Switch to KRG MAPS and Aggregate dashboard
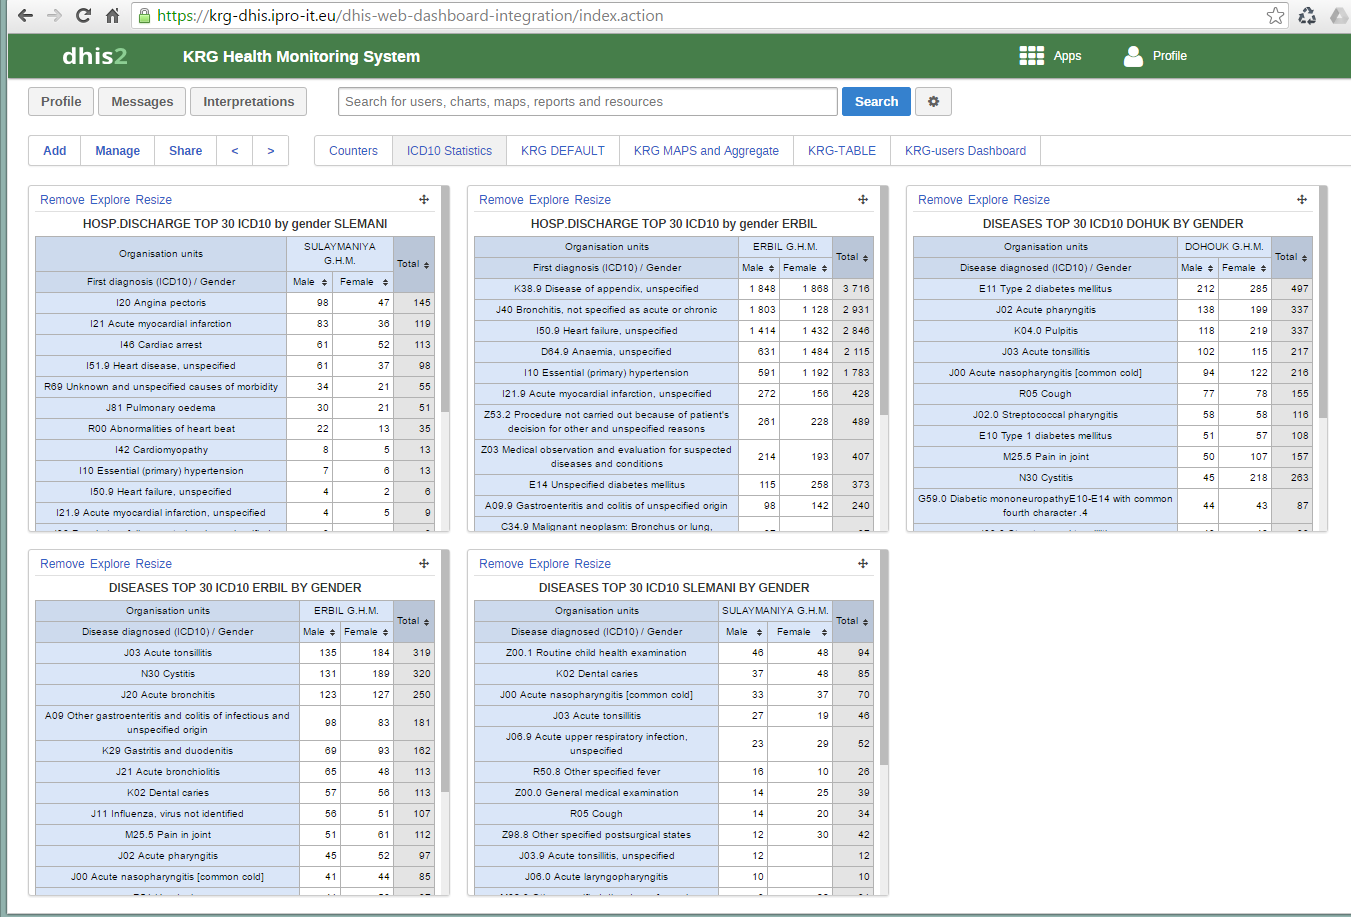Screen dimensions: 1351x917 tap(706, 151)
